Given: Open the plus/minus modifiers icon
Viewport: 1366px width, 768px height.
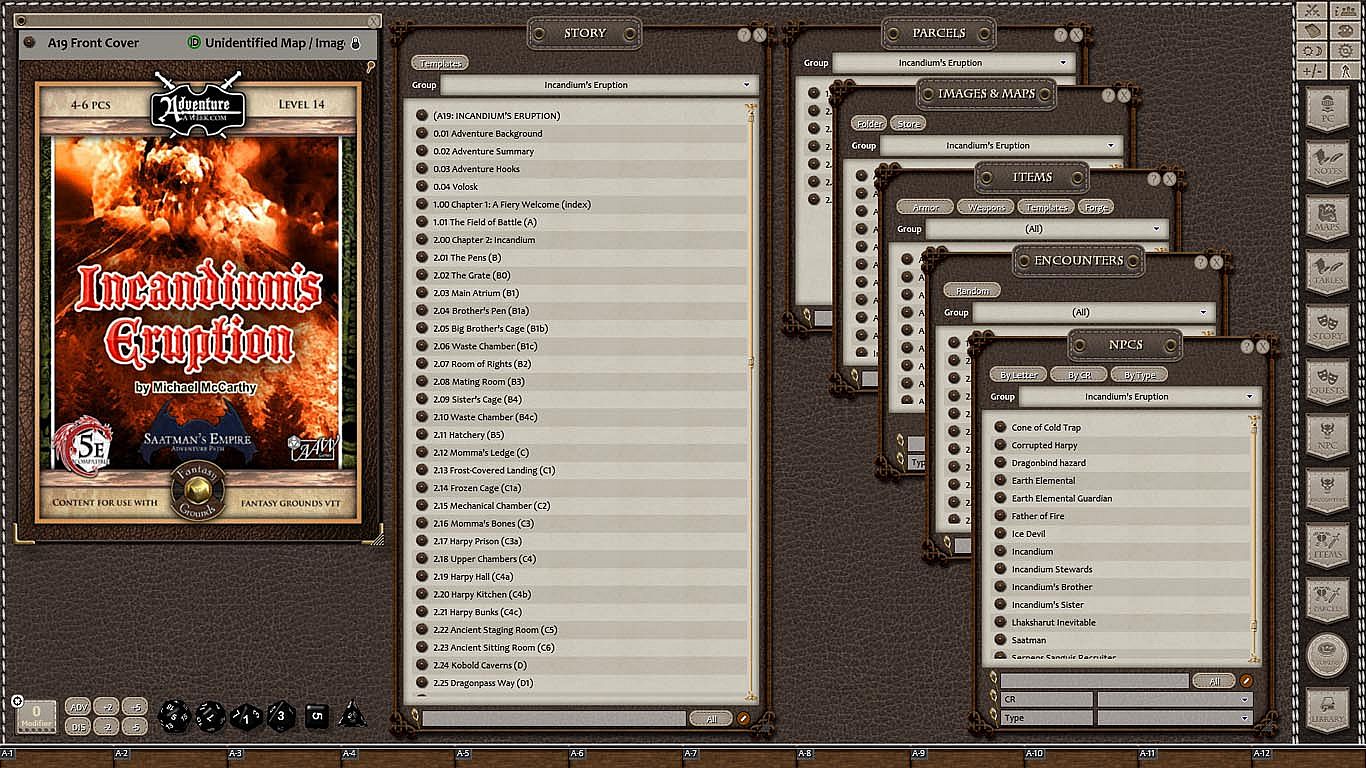Looking at the screenshot, I should 1311,70.
